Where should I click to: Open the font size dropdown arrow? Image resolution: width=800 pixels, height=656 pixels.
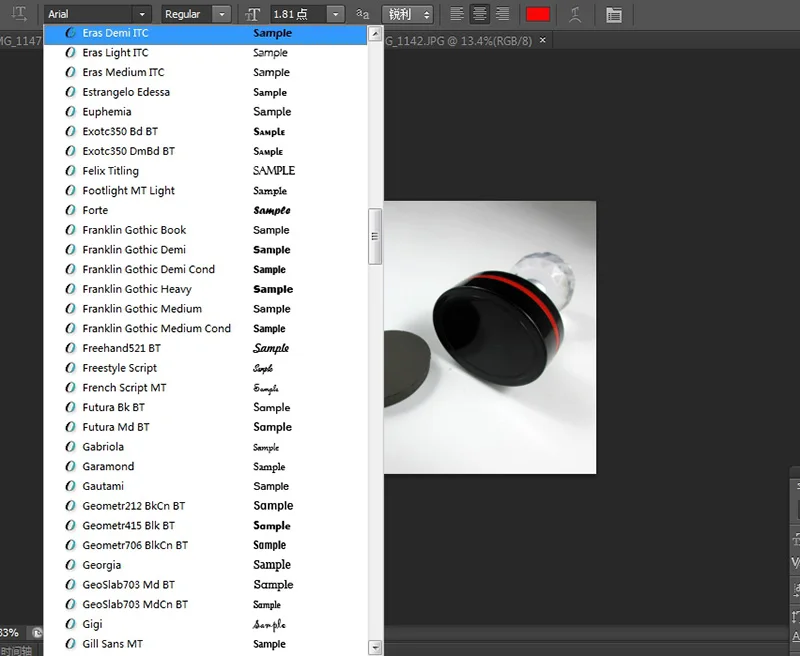pos(335,14)
